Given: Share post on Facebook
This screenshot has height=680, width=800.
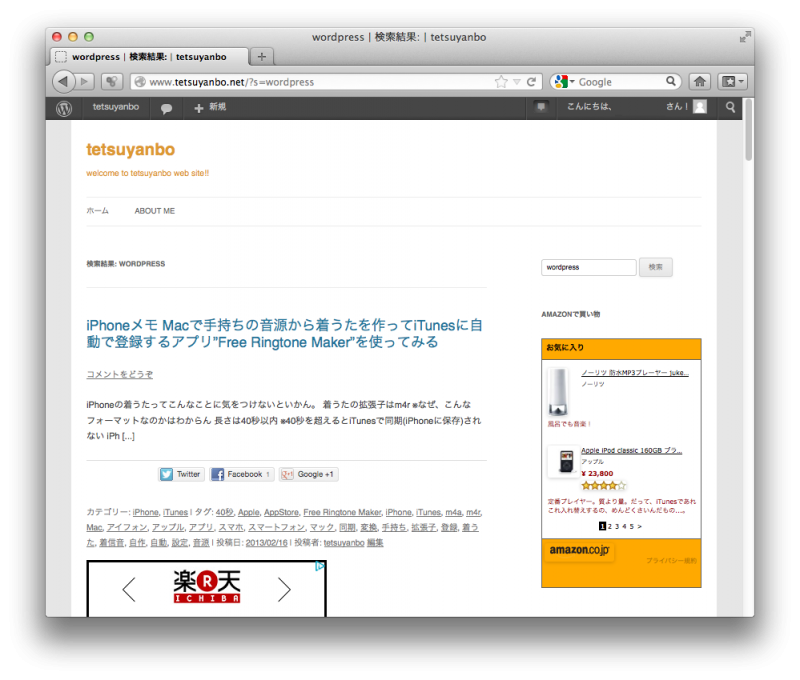Looking at the screenshot, I should coord(242,474).
